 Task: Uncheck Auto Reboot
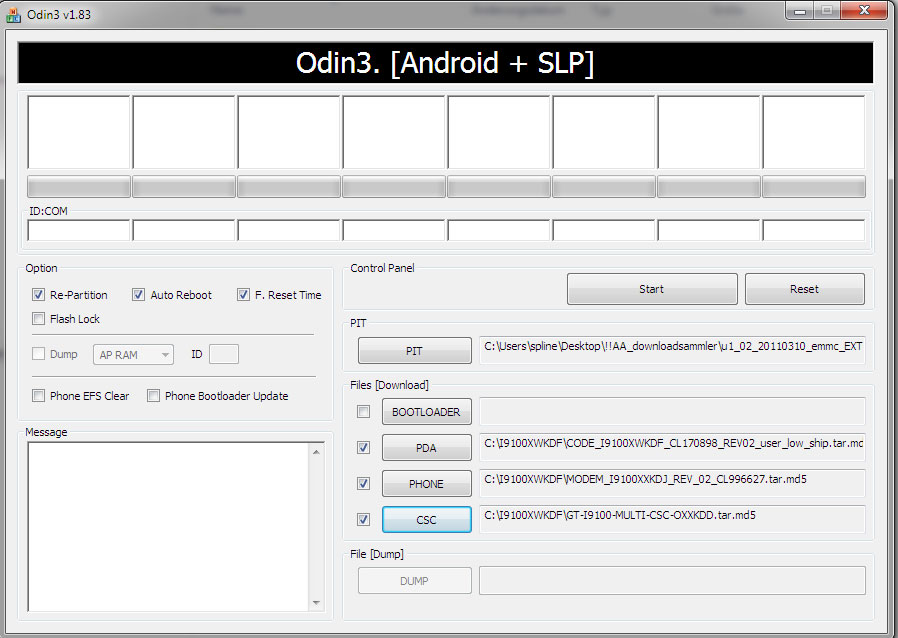139,295
